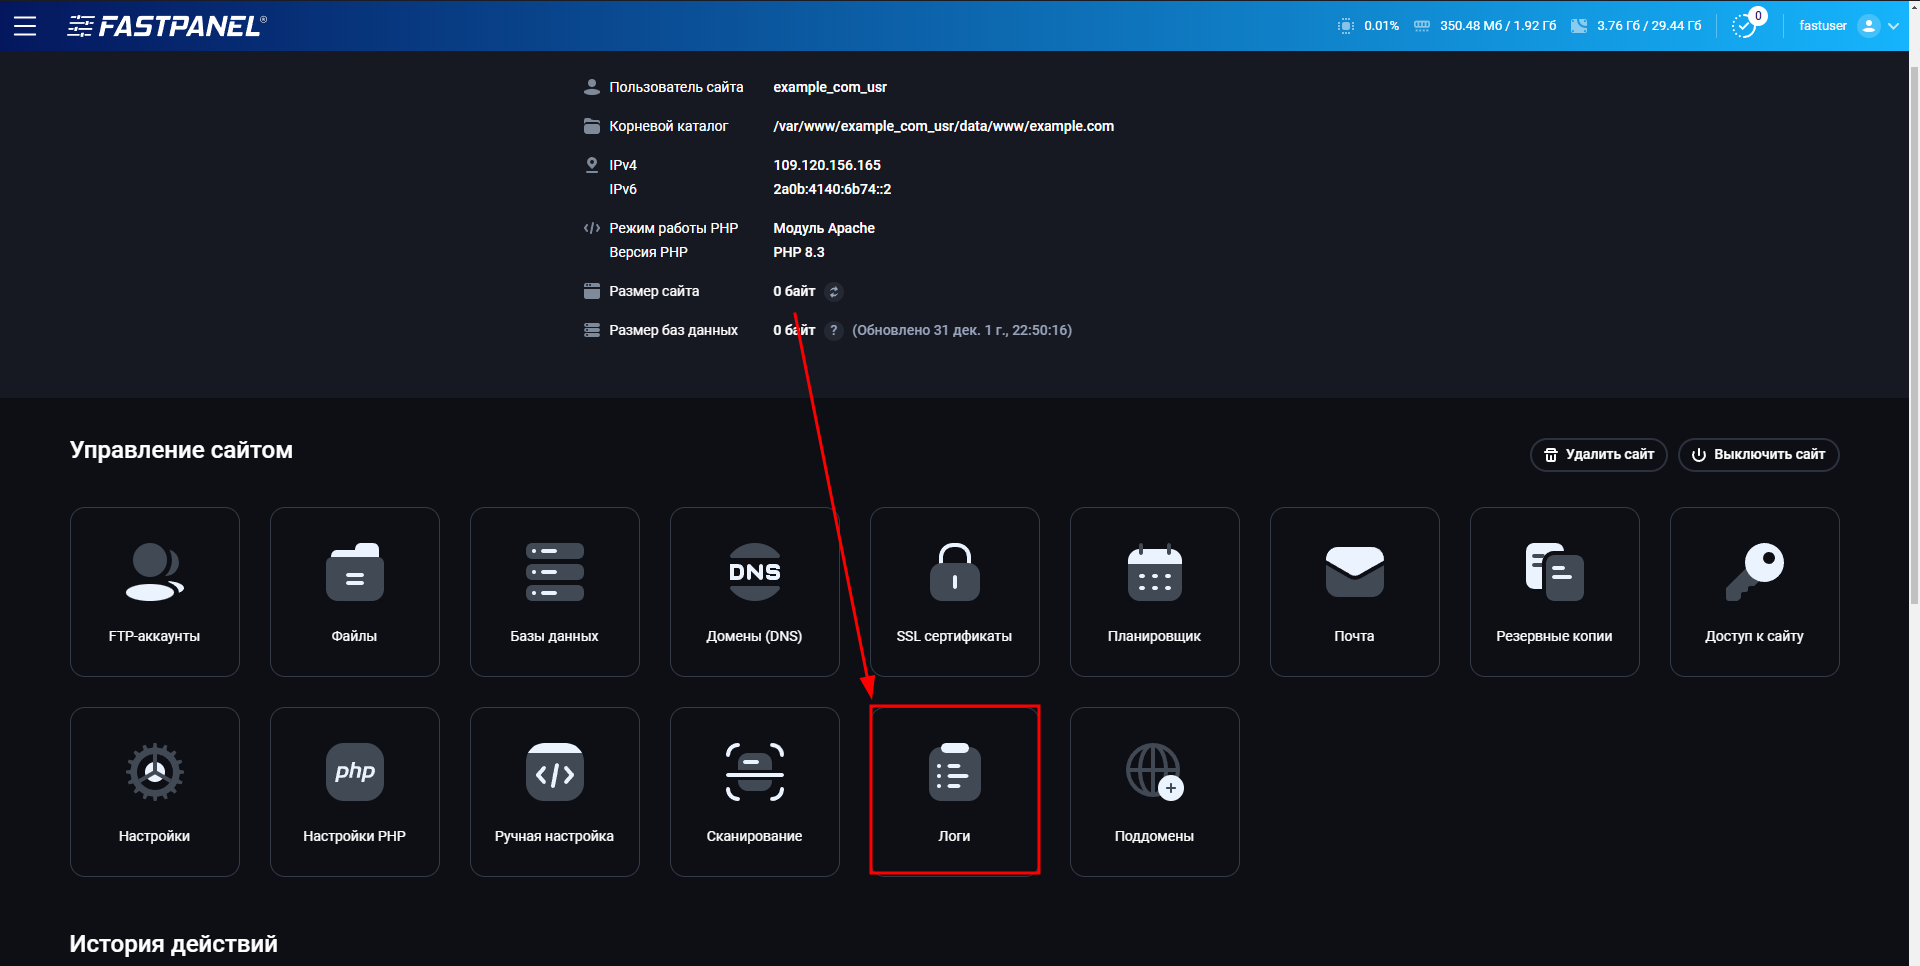Image resolution: width=1920 pixels, height=966 pixels.
Task: Open the database size help tooltip
Action: [x=833, y=330]
